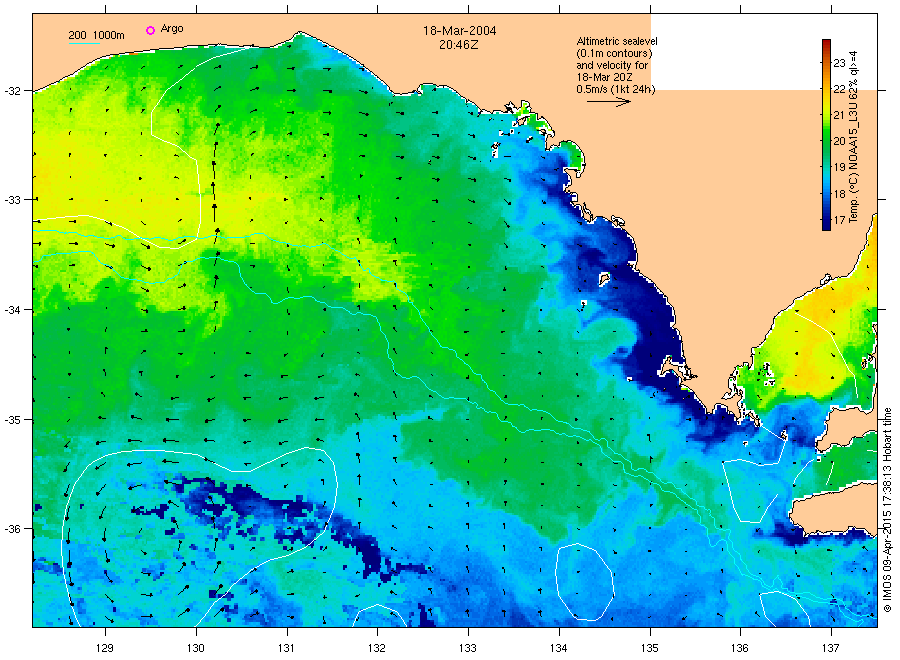Click the '0.5m/s (1kt 24h)' text
Viewport: 900px width, 660px height.
615,89
